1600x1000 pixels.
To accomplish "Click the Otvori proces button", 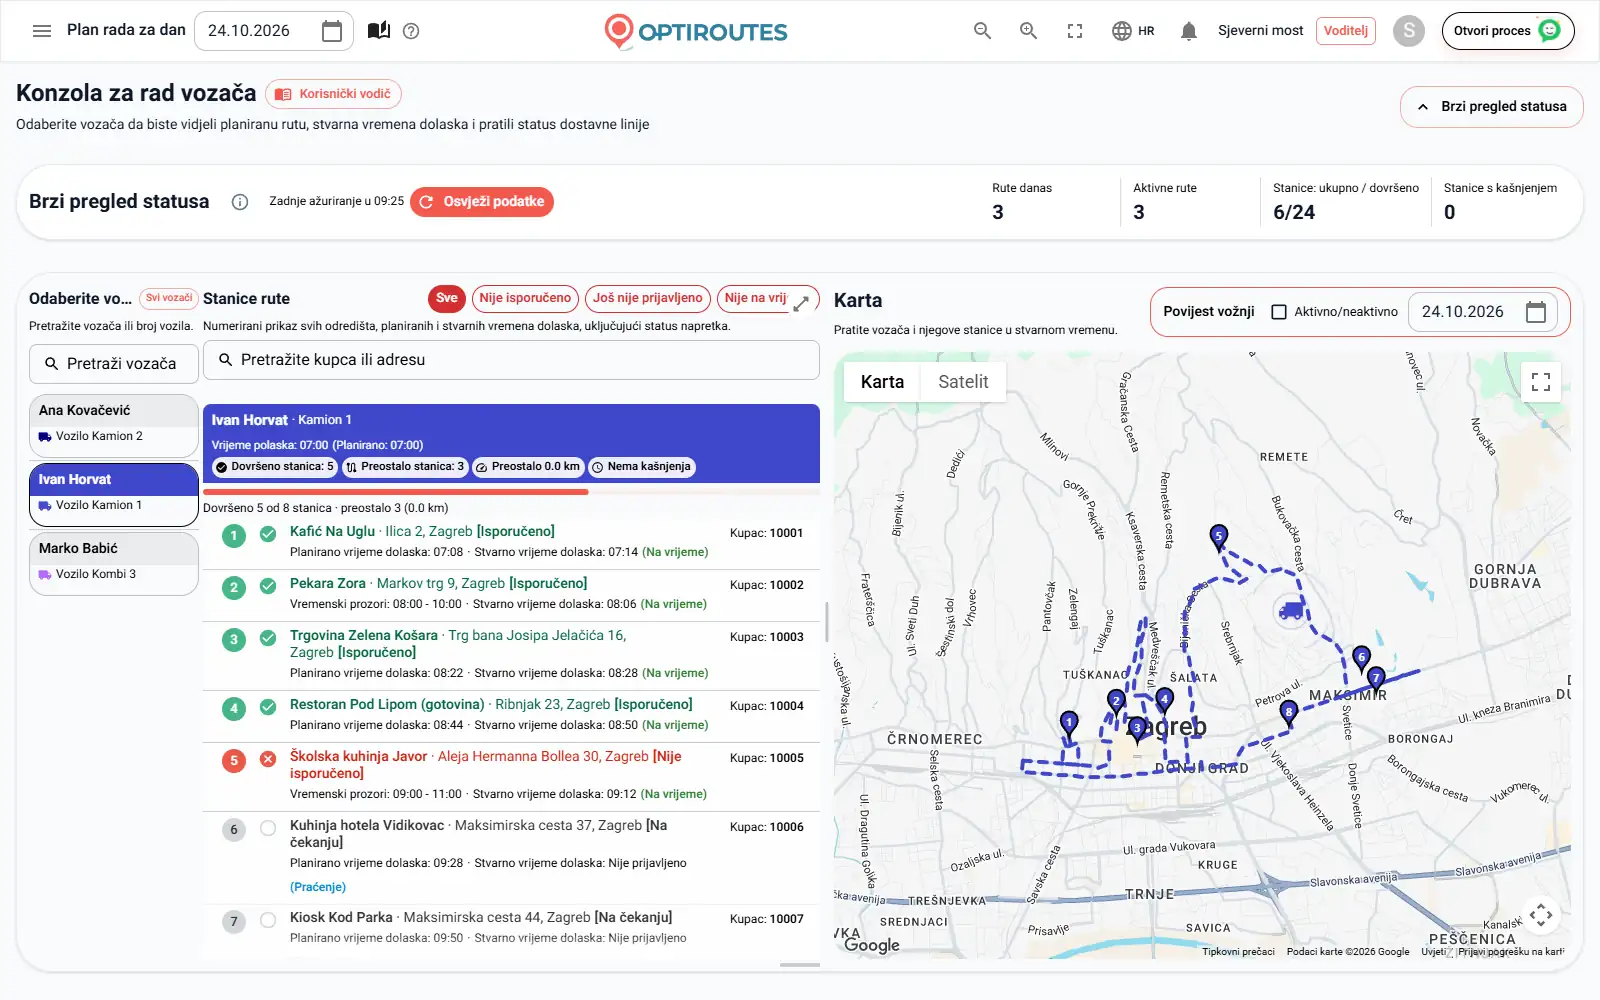I will pos(1508,31).
